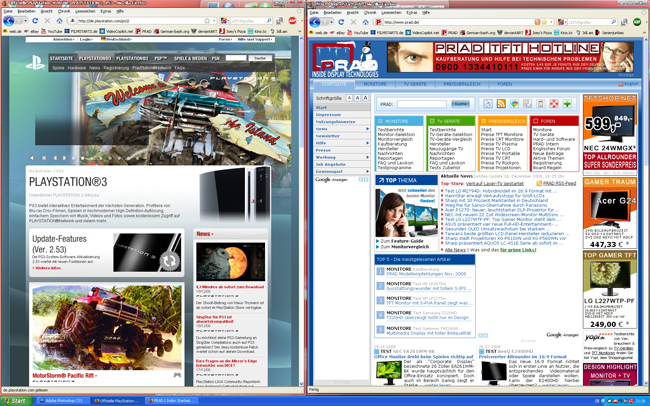Click Adblock Plus icon in PlayStation window
The image size is (650, 406).
pyautogui.click(x=293, y=21)
